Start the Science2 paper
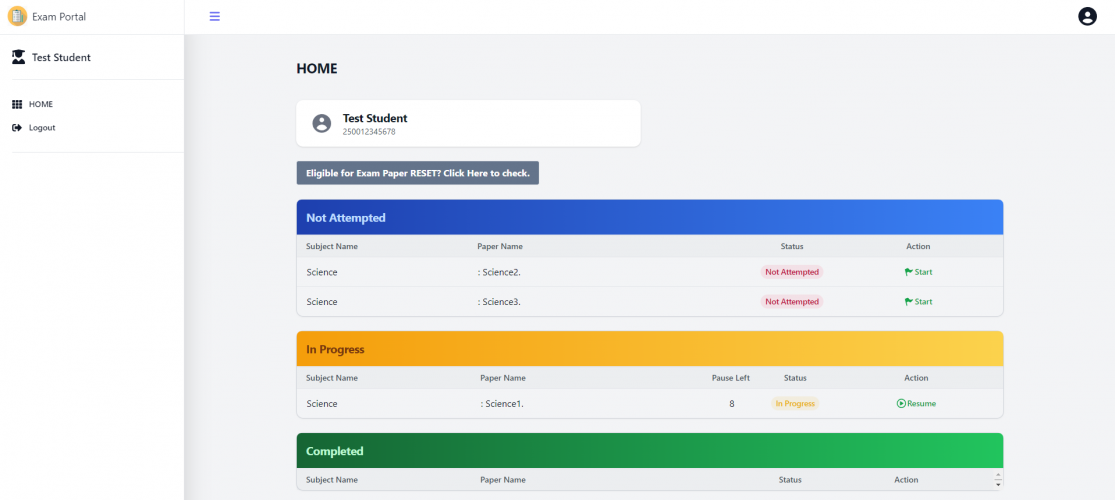Image resolution: width=1115 pixels, height=500 pixels. [x=918, y=272]
